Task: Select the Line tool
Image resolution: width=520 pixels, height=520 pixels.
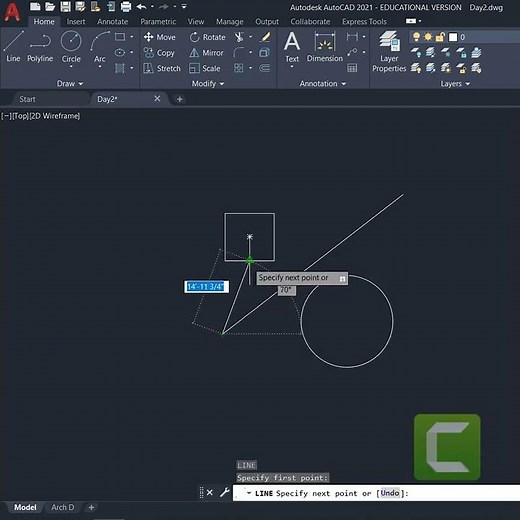Action: [x=13, y=47]
